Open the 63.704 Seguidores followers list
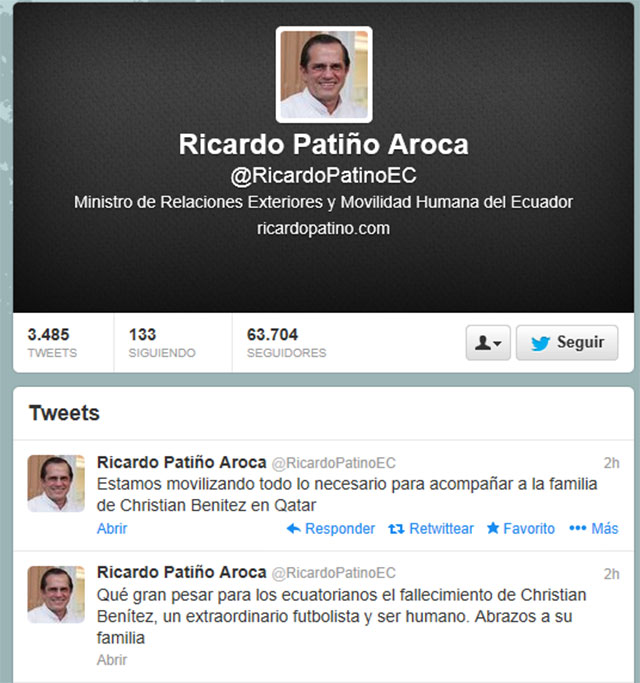Screen dimensions: 640x683 click(286, 342)
